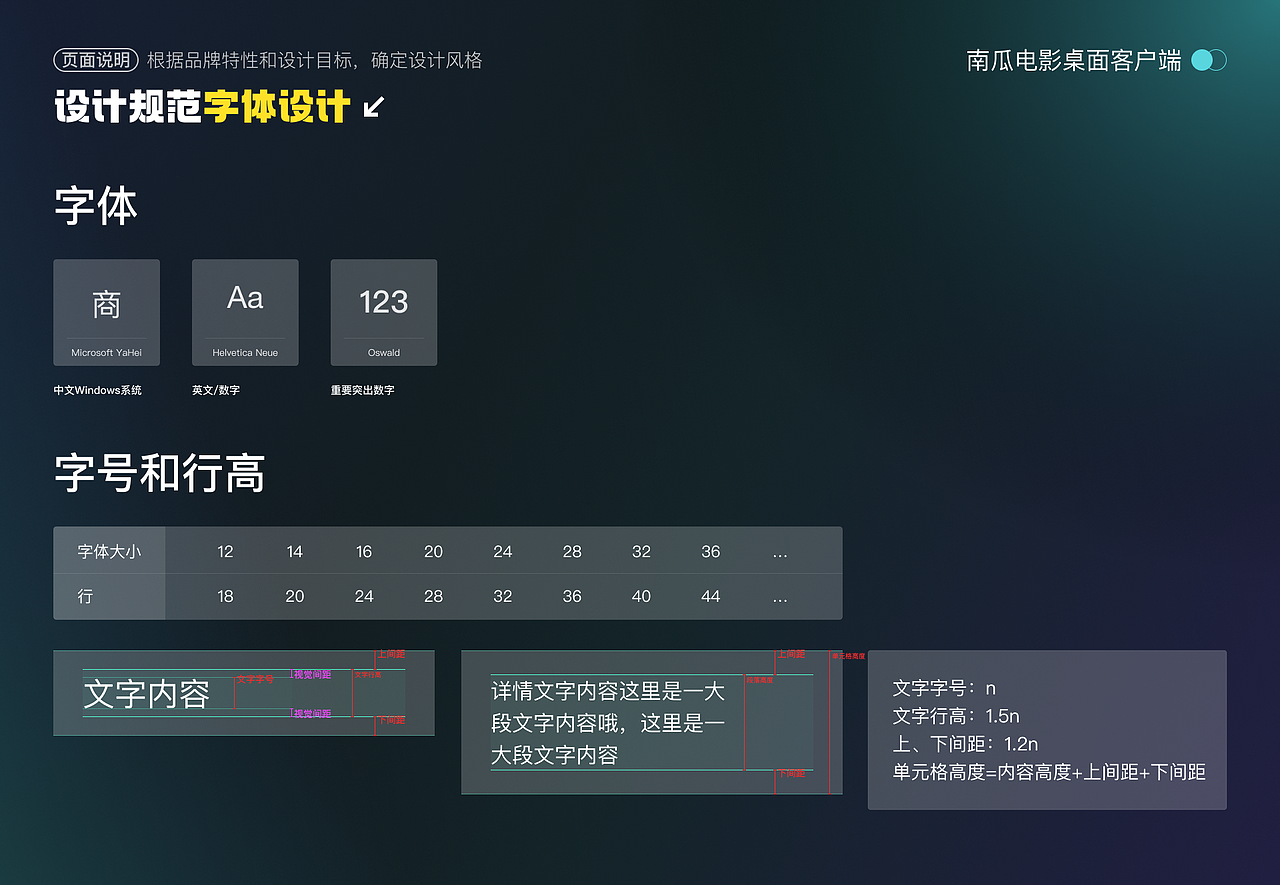Select the Helvetica Neue font card
This screenshot has width=1280, height=885.
(x=245, y=312)
